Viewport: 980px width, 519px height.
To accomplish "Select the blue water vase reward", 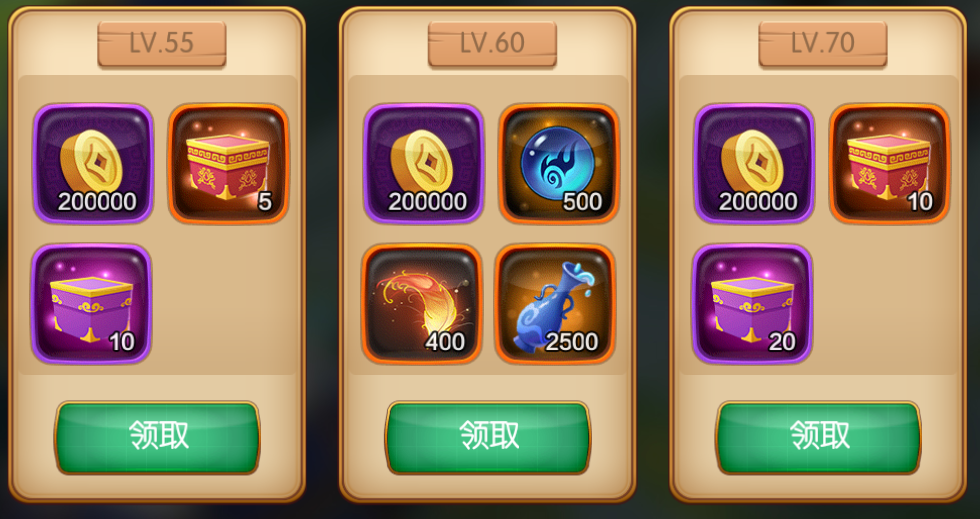I will tap(555, 303).
